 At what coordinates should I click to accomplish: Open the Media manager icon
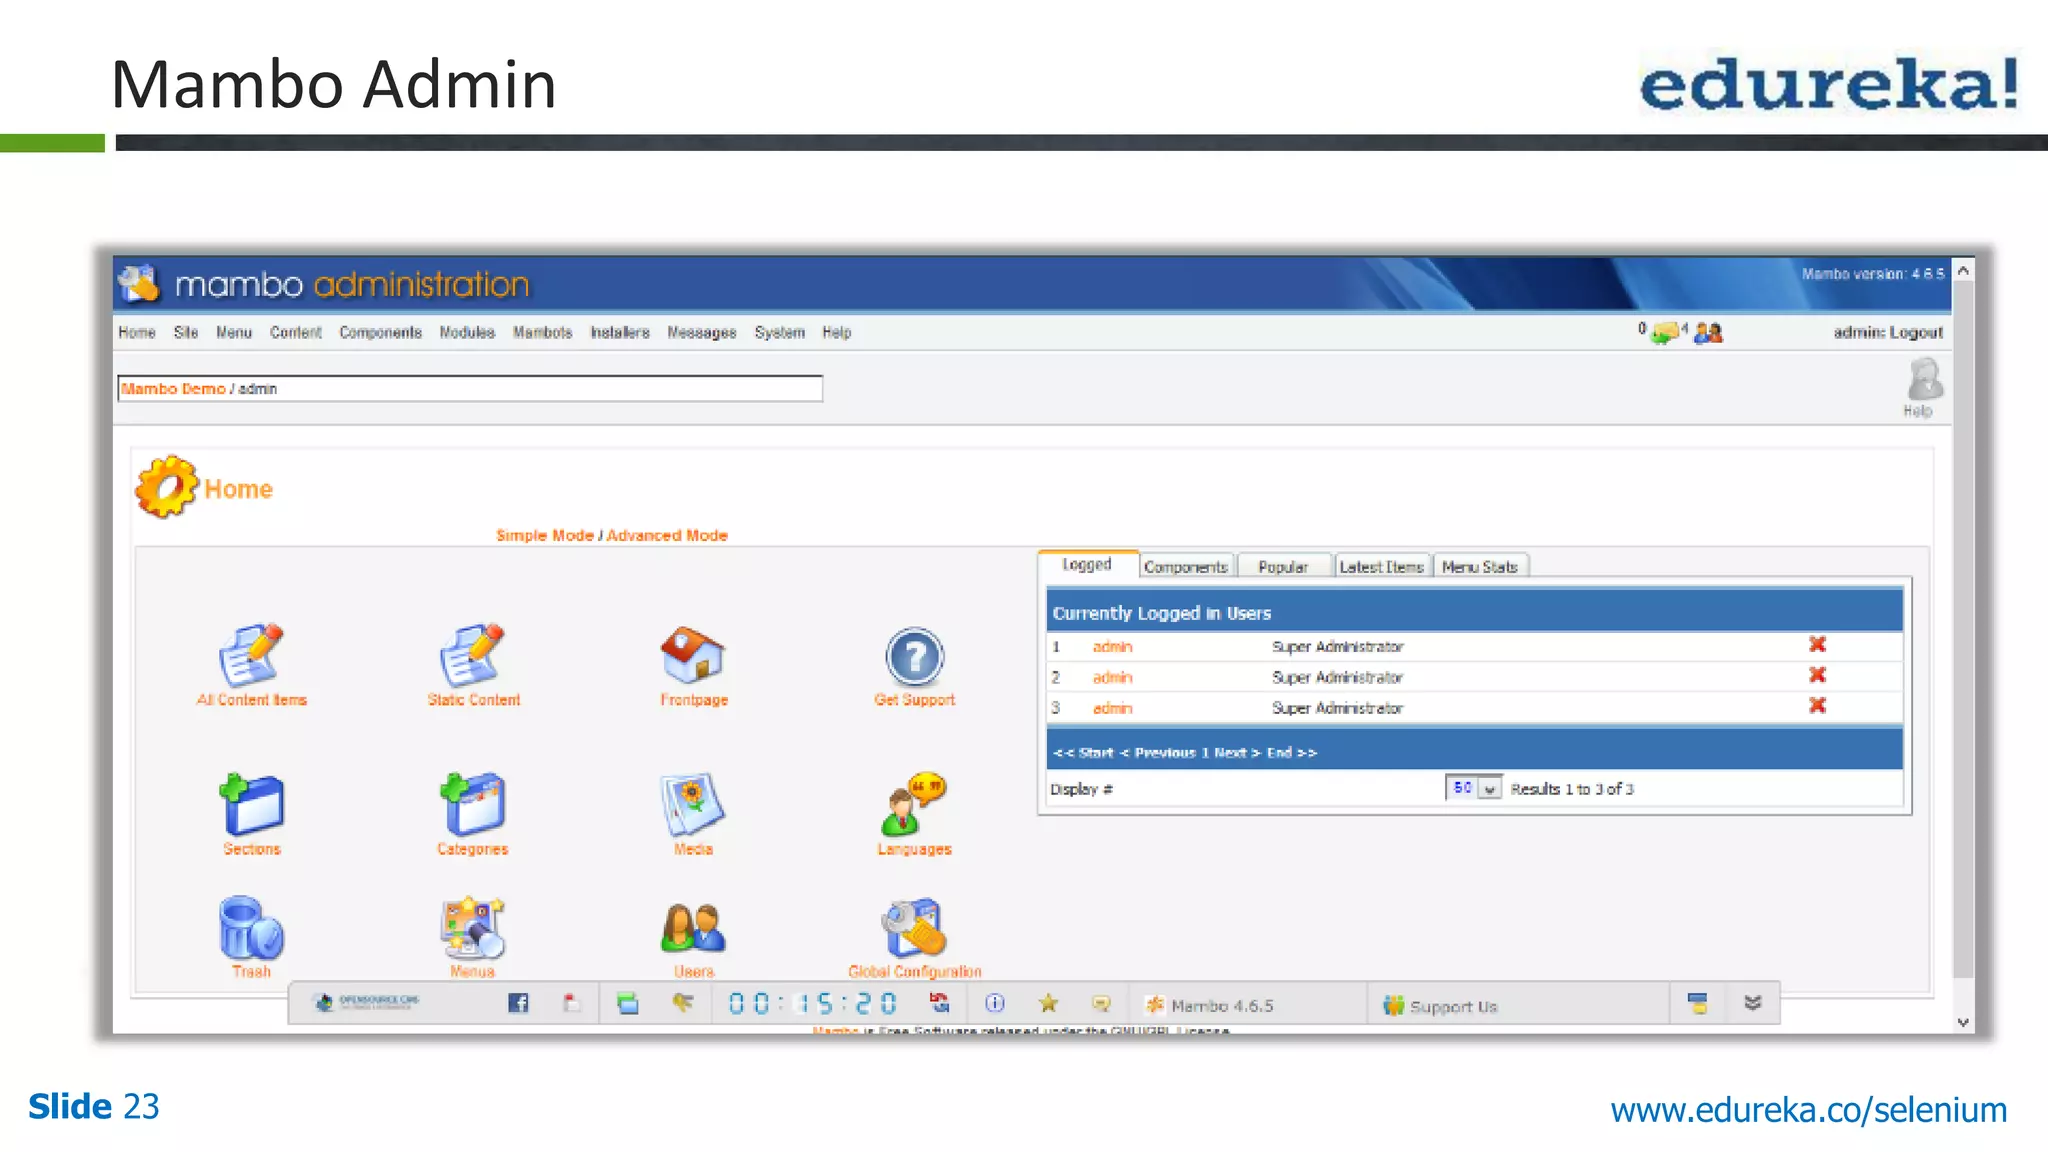pyautogui.click(x=693, y=805)
